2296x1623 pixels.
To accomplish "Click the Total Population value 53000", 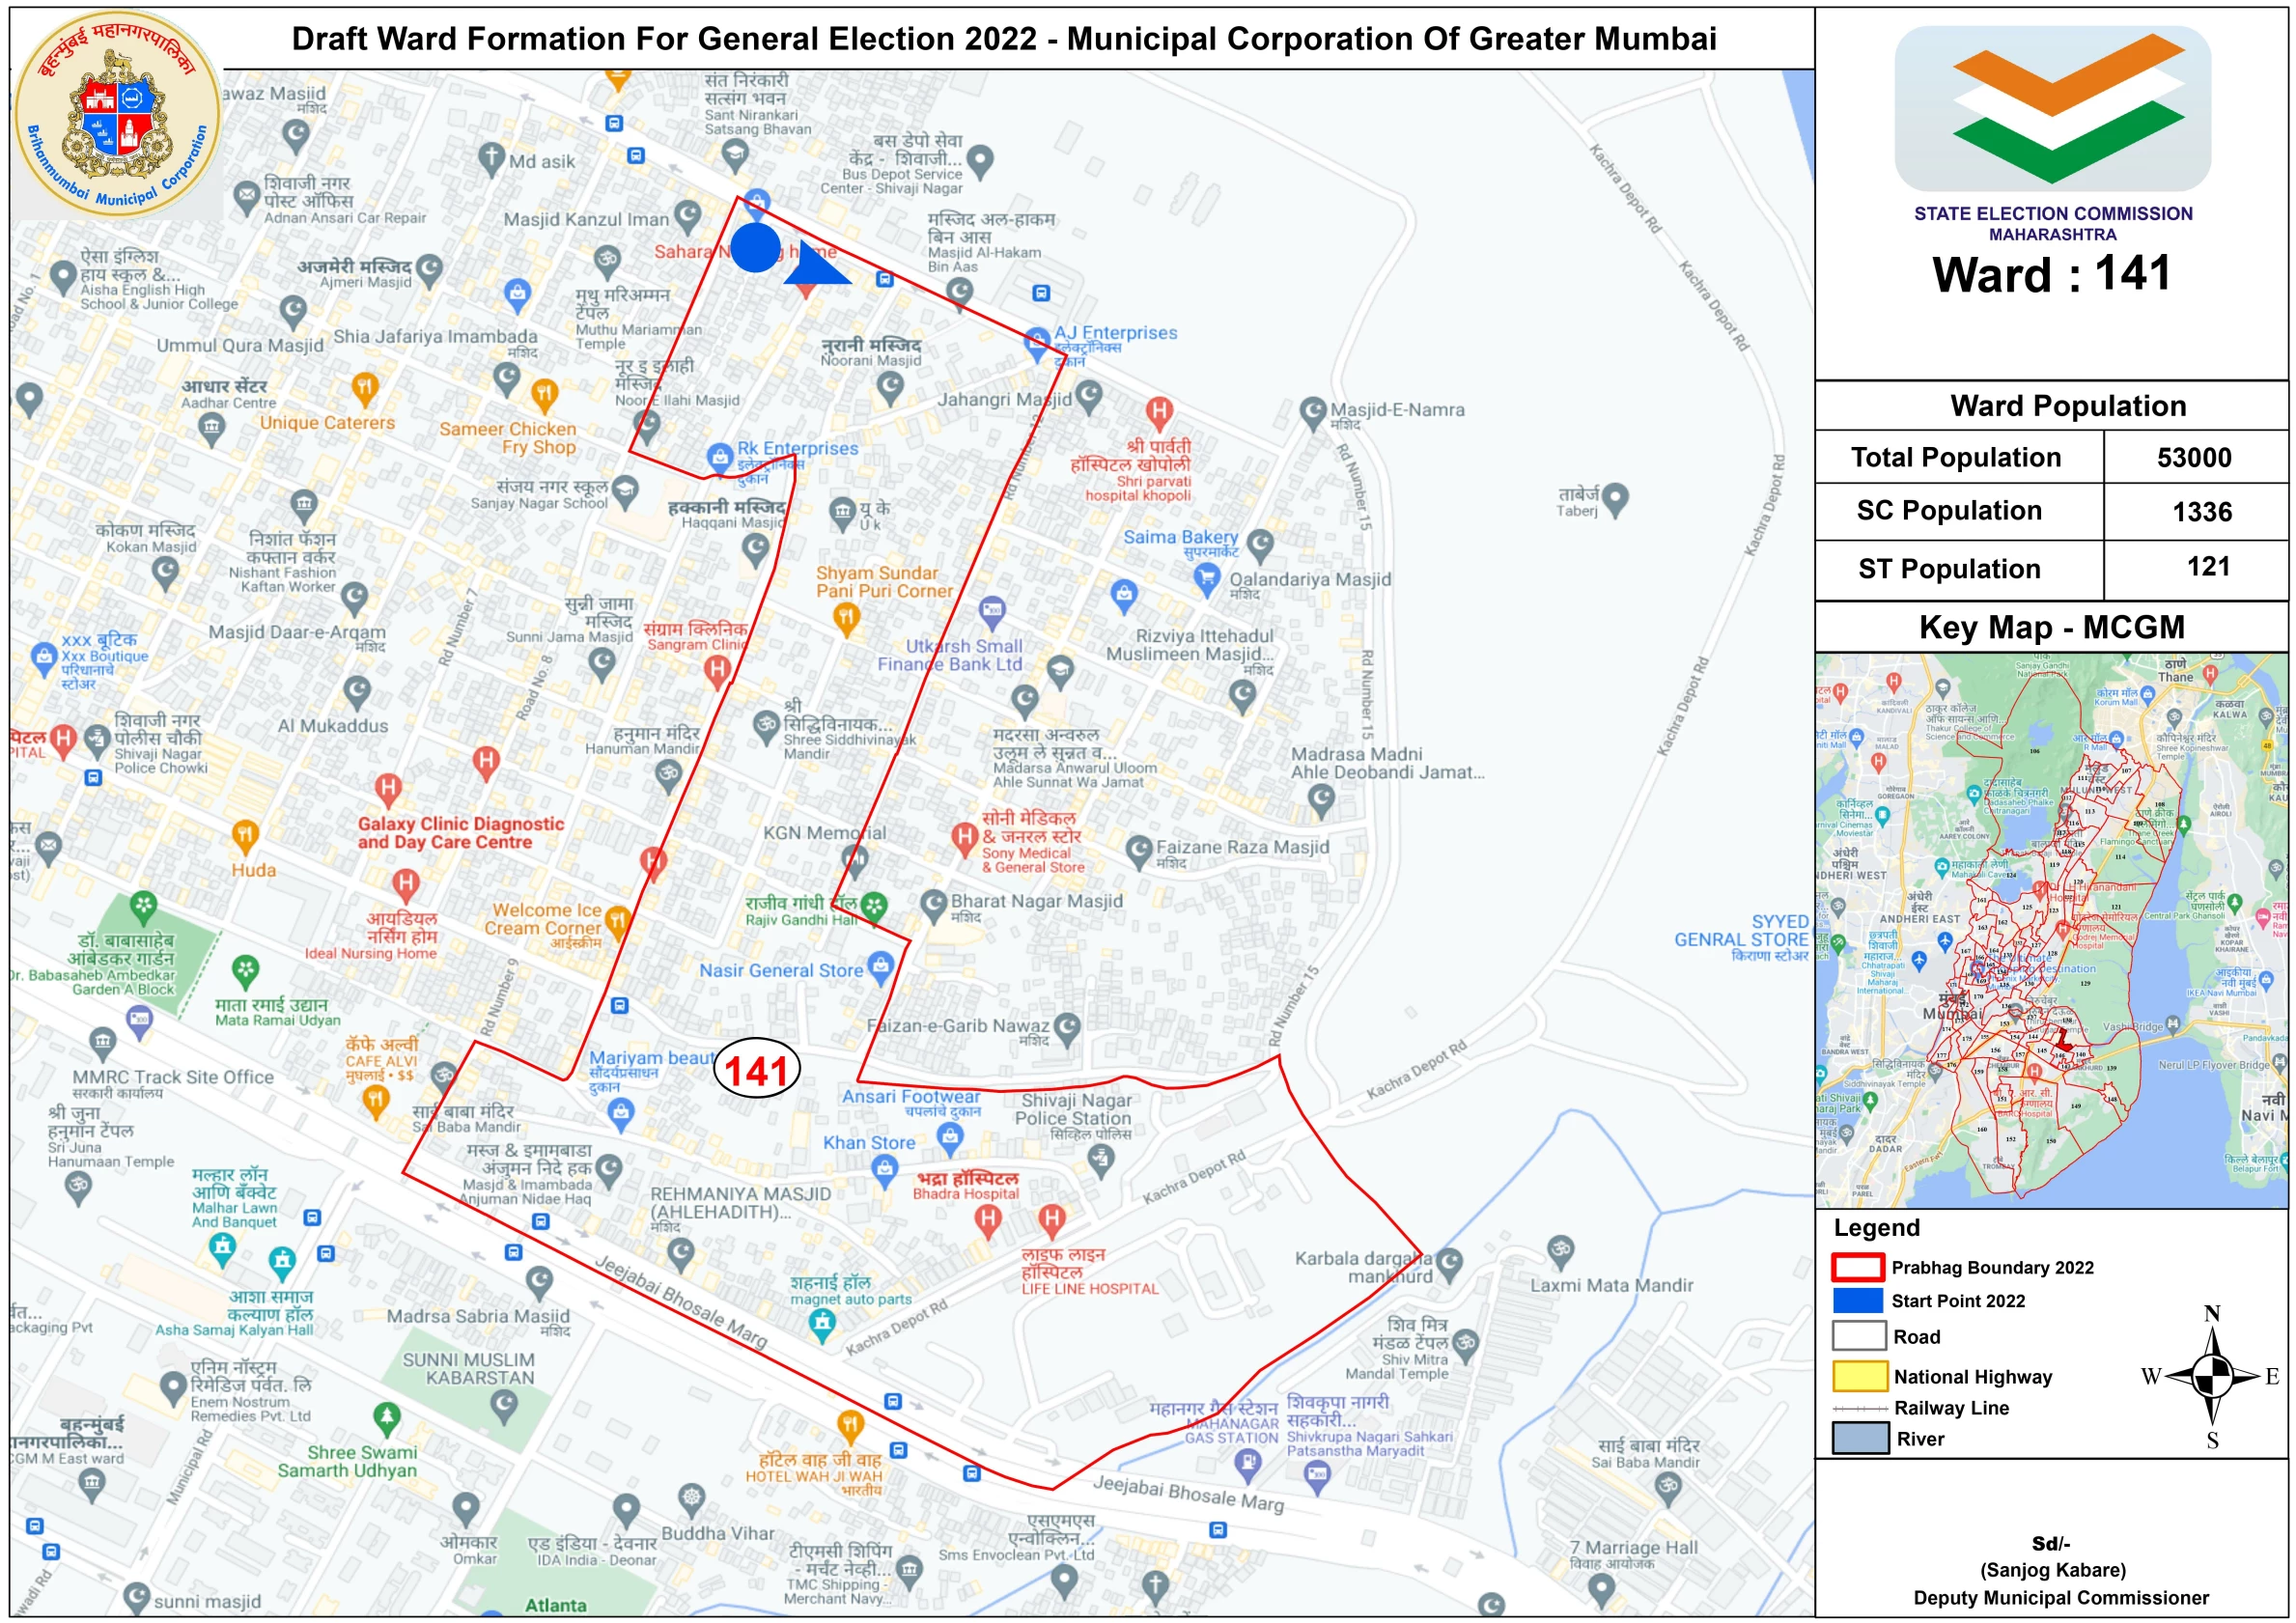I will tap(2194, 458).
